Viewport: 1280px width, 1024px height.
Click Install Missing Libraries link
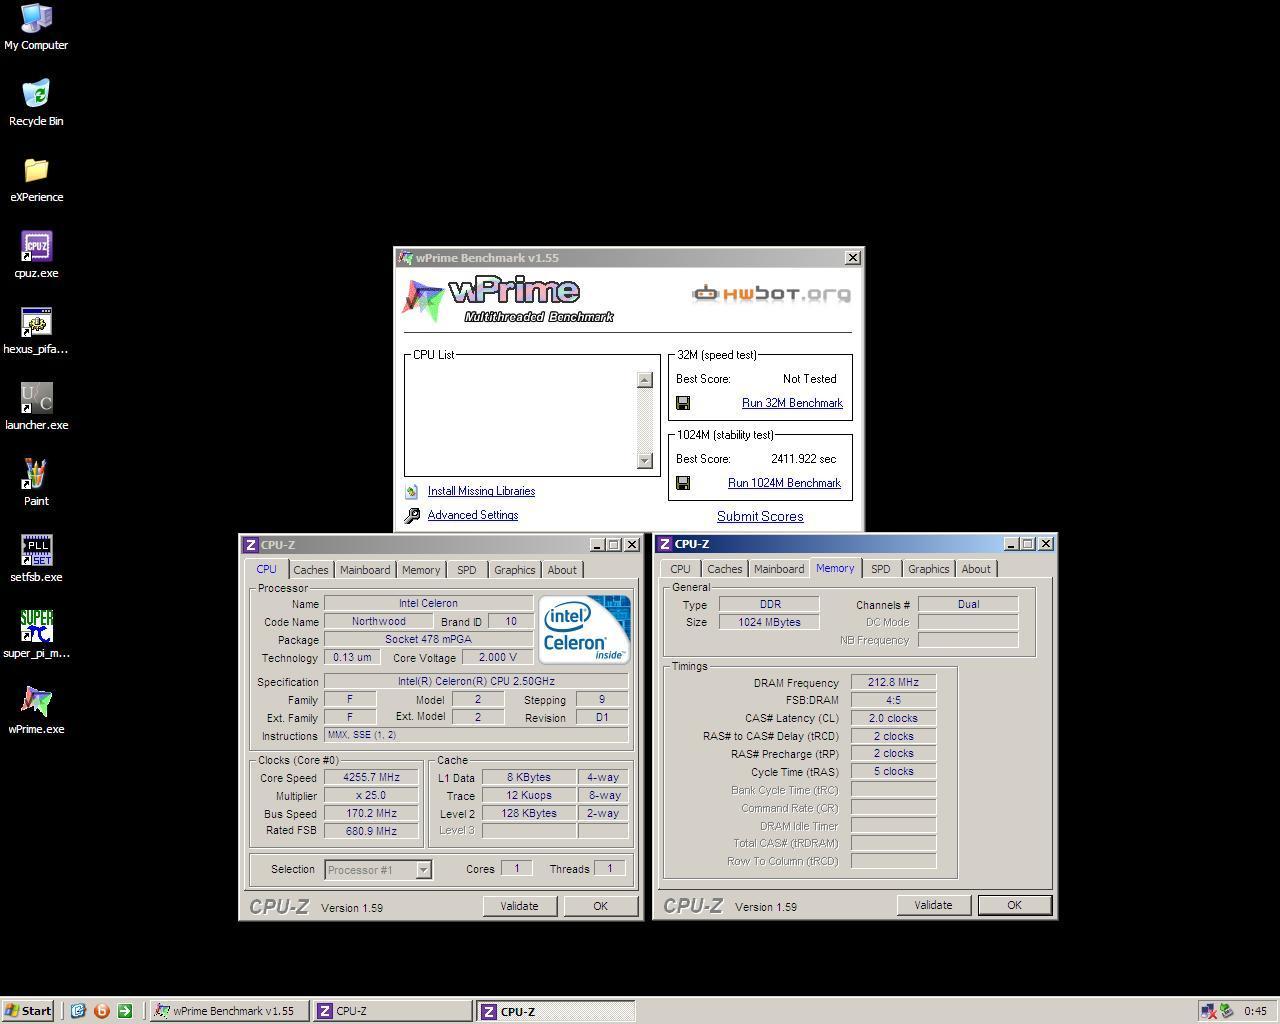pyautogui.click(x=481, y=491)
